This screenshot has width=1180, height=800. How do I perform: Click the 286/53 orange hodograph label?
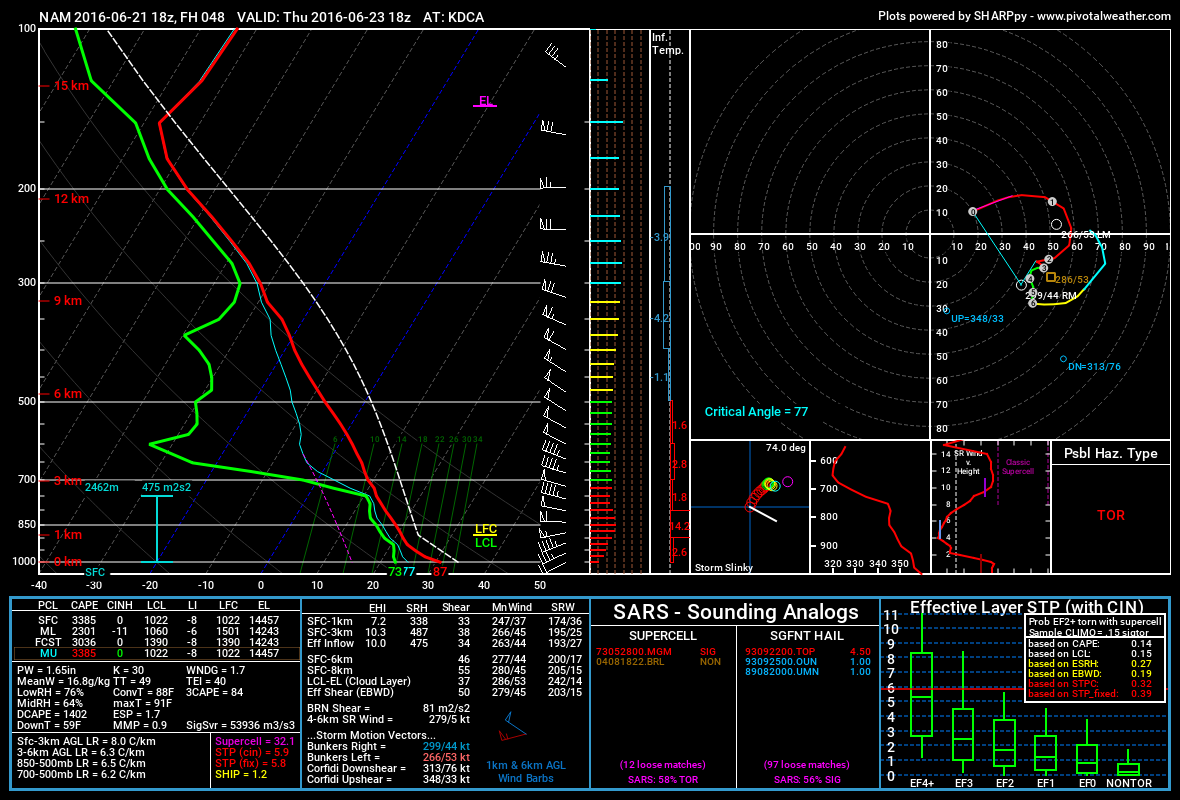pos(1072,279)
